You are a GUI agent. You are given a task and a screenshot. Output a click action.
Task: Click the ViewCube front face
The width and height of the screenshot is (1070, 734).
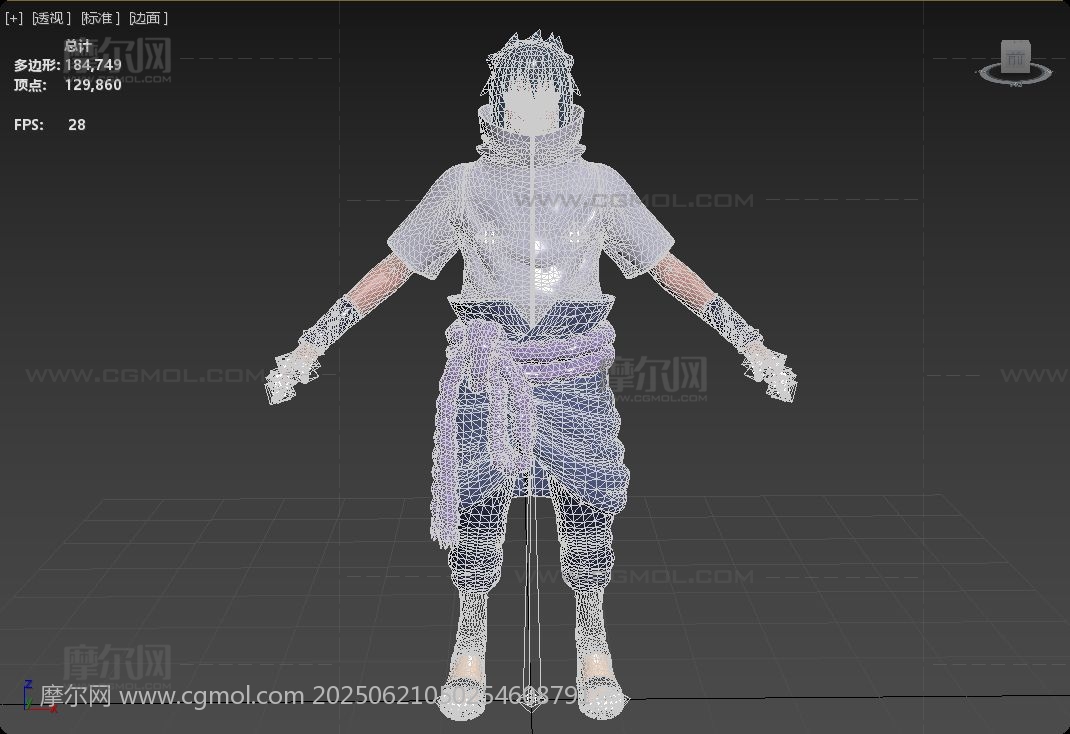tap(1015, 58)
